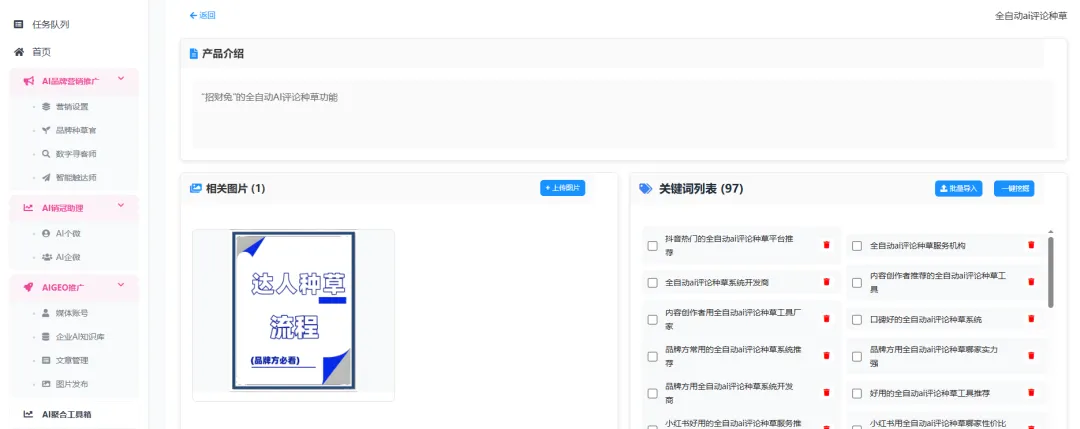Click the 批量导入 button
The width and height of the screenshot is (1080, 429).
click(x=958, y=189)
